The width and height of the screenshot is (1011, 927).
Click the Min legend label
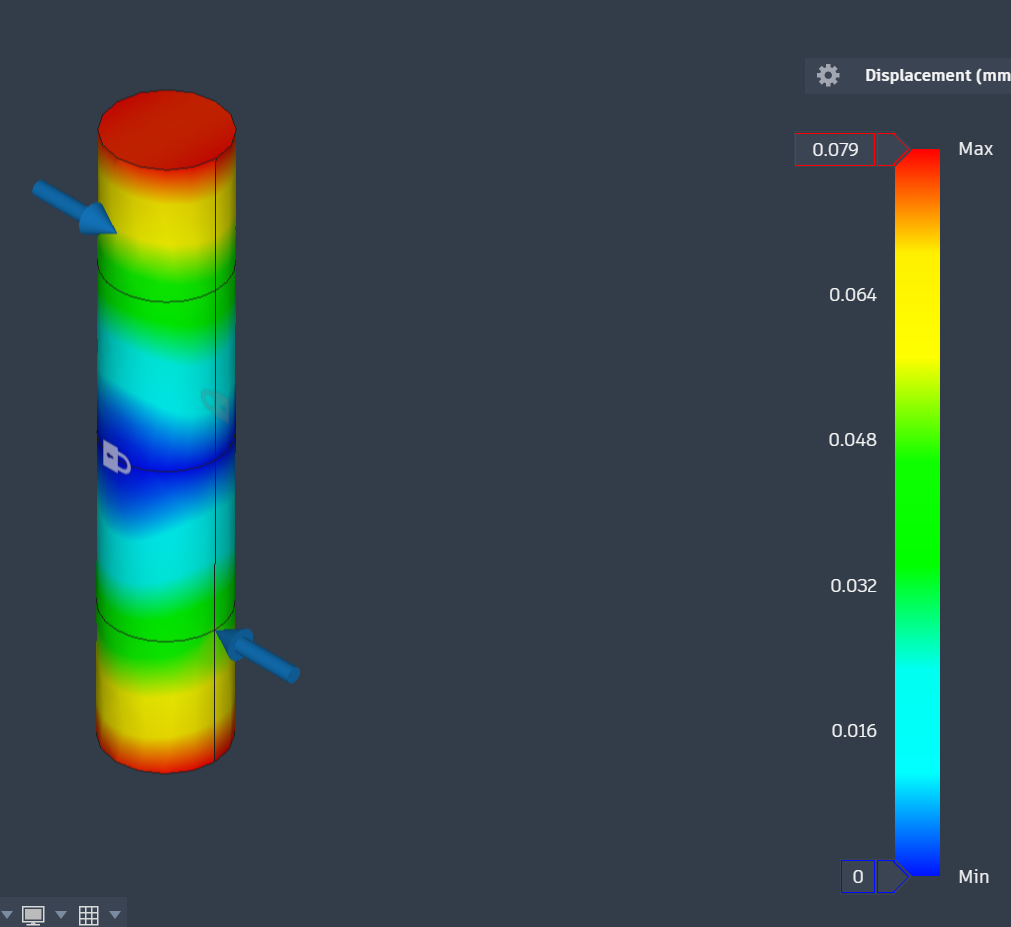pos(974,877)
